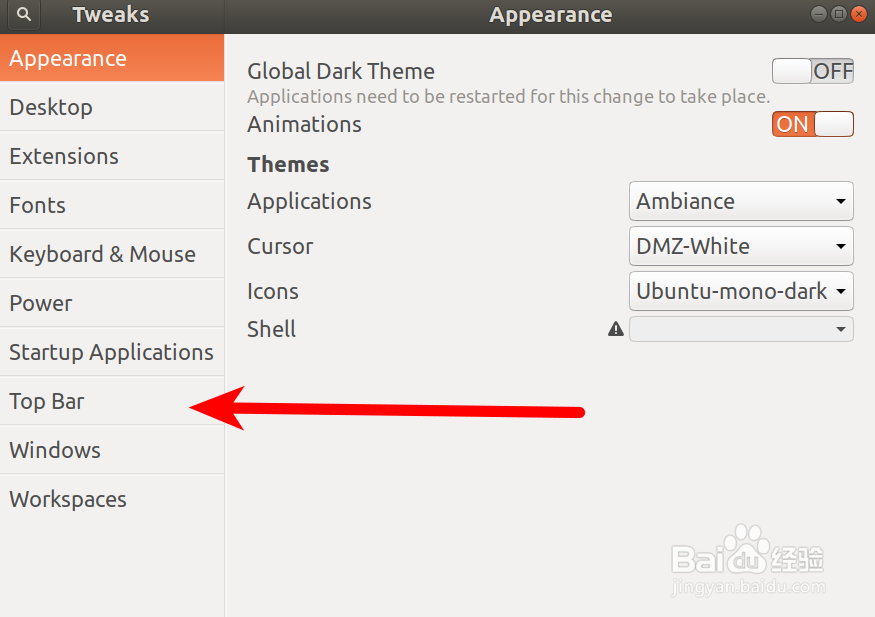Expand the Cursor theme DMZ-White dropdown
Image resolution: width=875 pixels, height=617 pixels.
pyautogui.click(x=741, y=246)
